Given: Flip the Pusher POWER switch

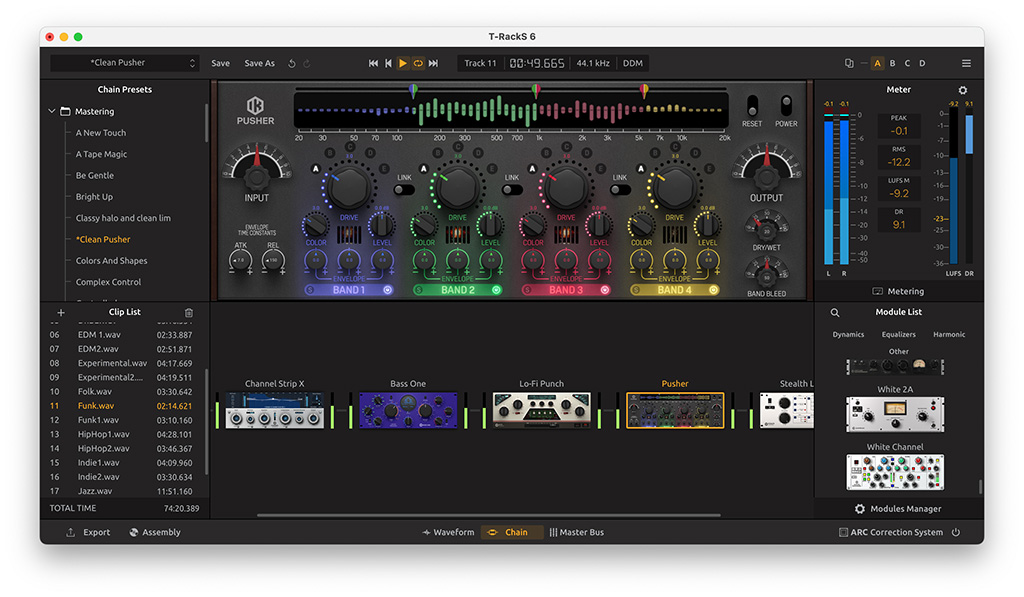Looking at the screenshot, I should (787, 106).
